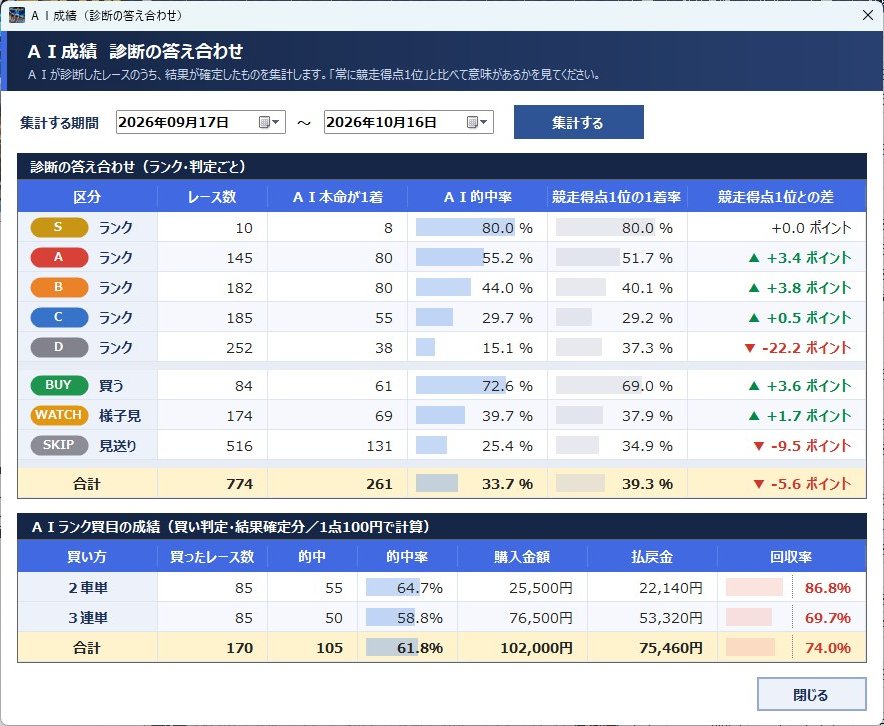Click the 80.0 % AI hit rate bar for S rank
Screen dimensions: 884x726
pyautogui.click(x=466, y=228)
